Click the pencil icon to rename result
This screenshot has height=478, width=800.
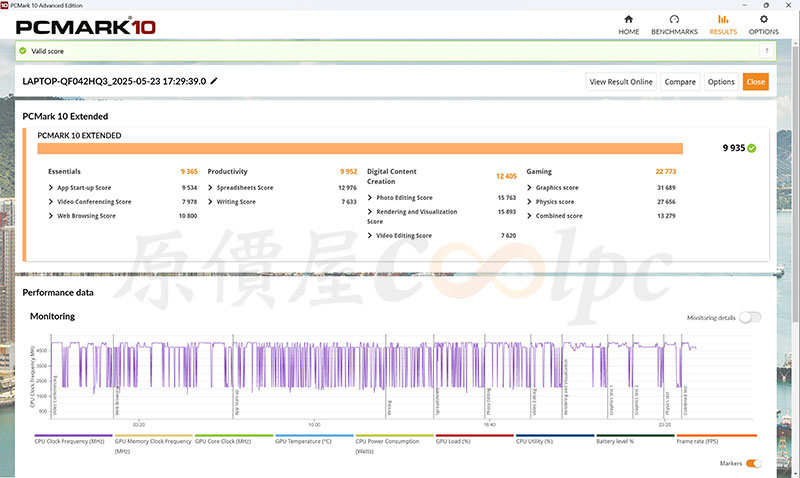214,81
